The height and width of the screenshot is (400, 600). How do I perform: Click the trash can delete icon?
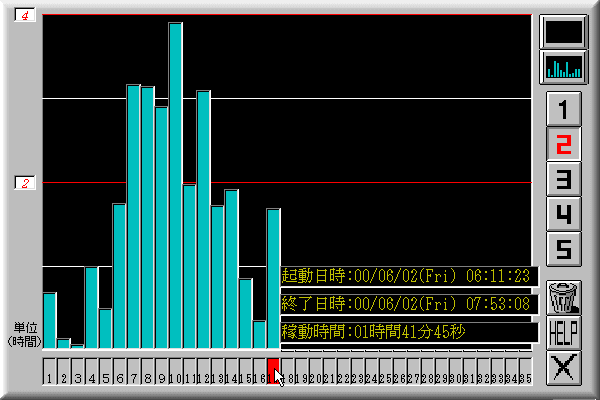click(564, 298)
